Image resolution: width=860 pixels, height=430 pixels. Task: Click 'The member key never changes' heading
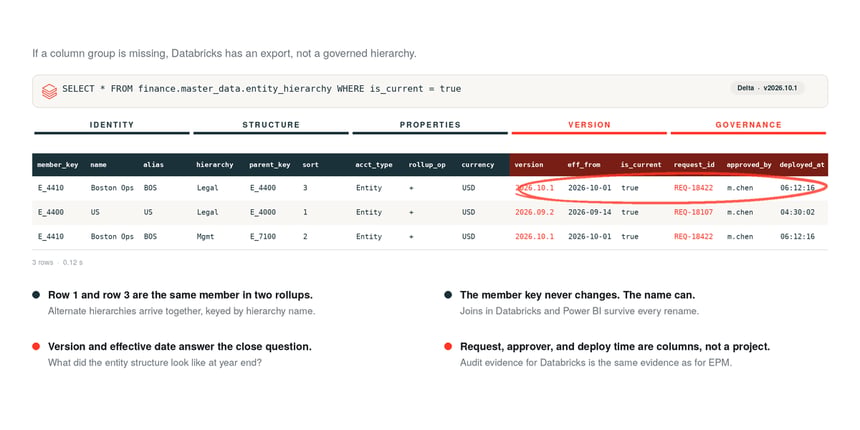point(578,295)
